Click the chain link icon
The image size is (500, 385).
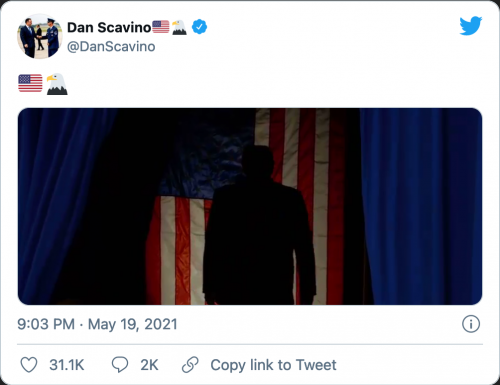pyautogui.click(x=190, y=365)
